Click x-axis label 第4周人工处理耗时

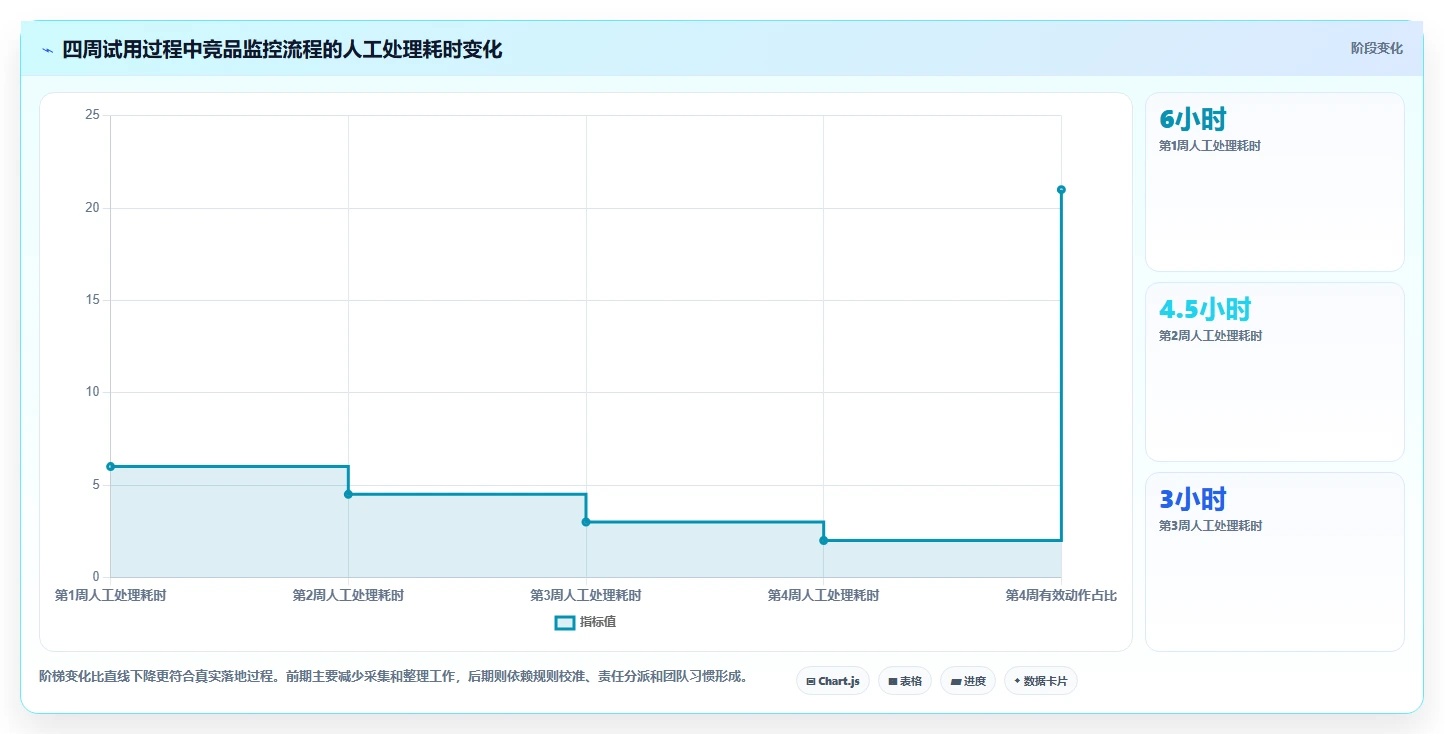point(823,595)
